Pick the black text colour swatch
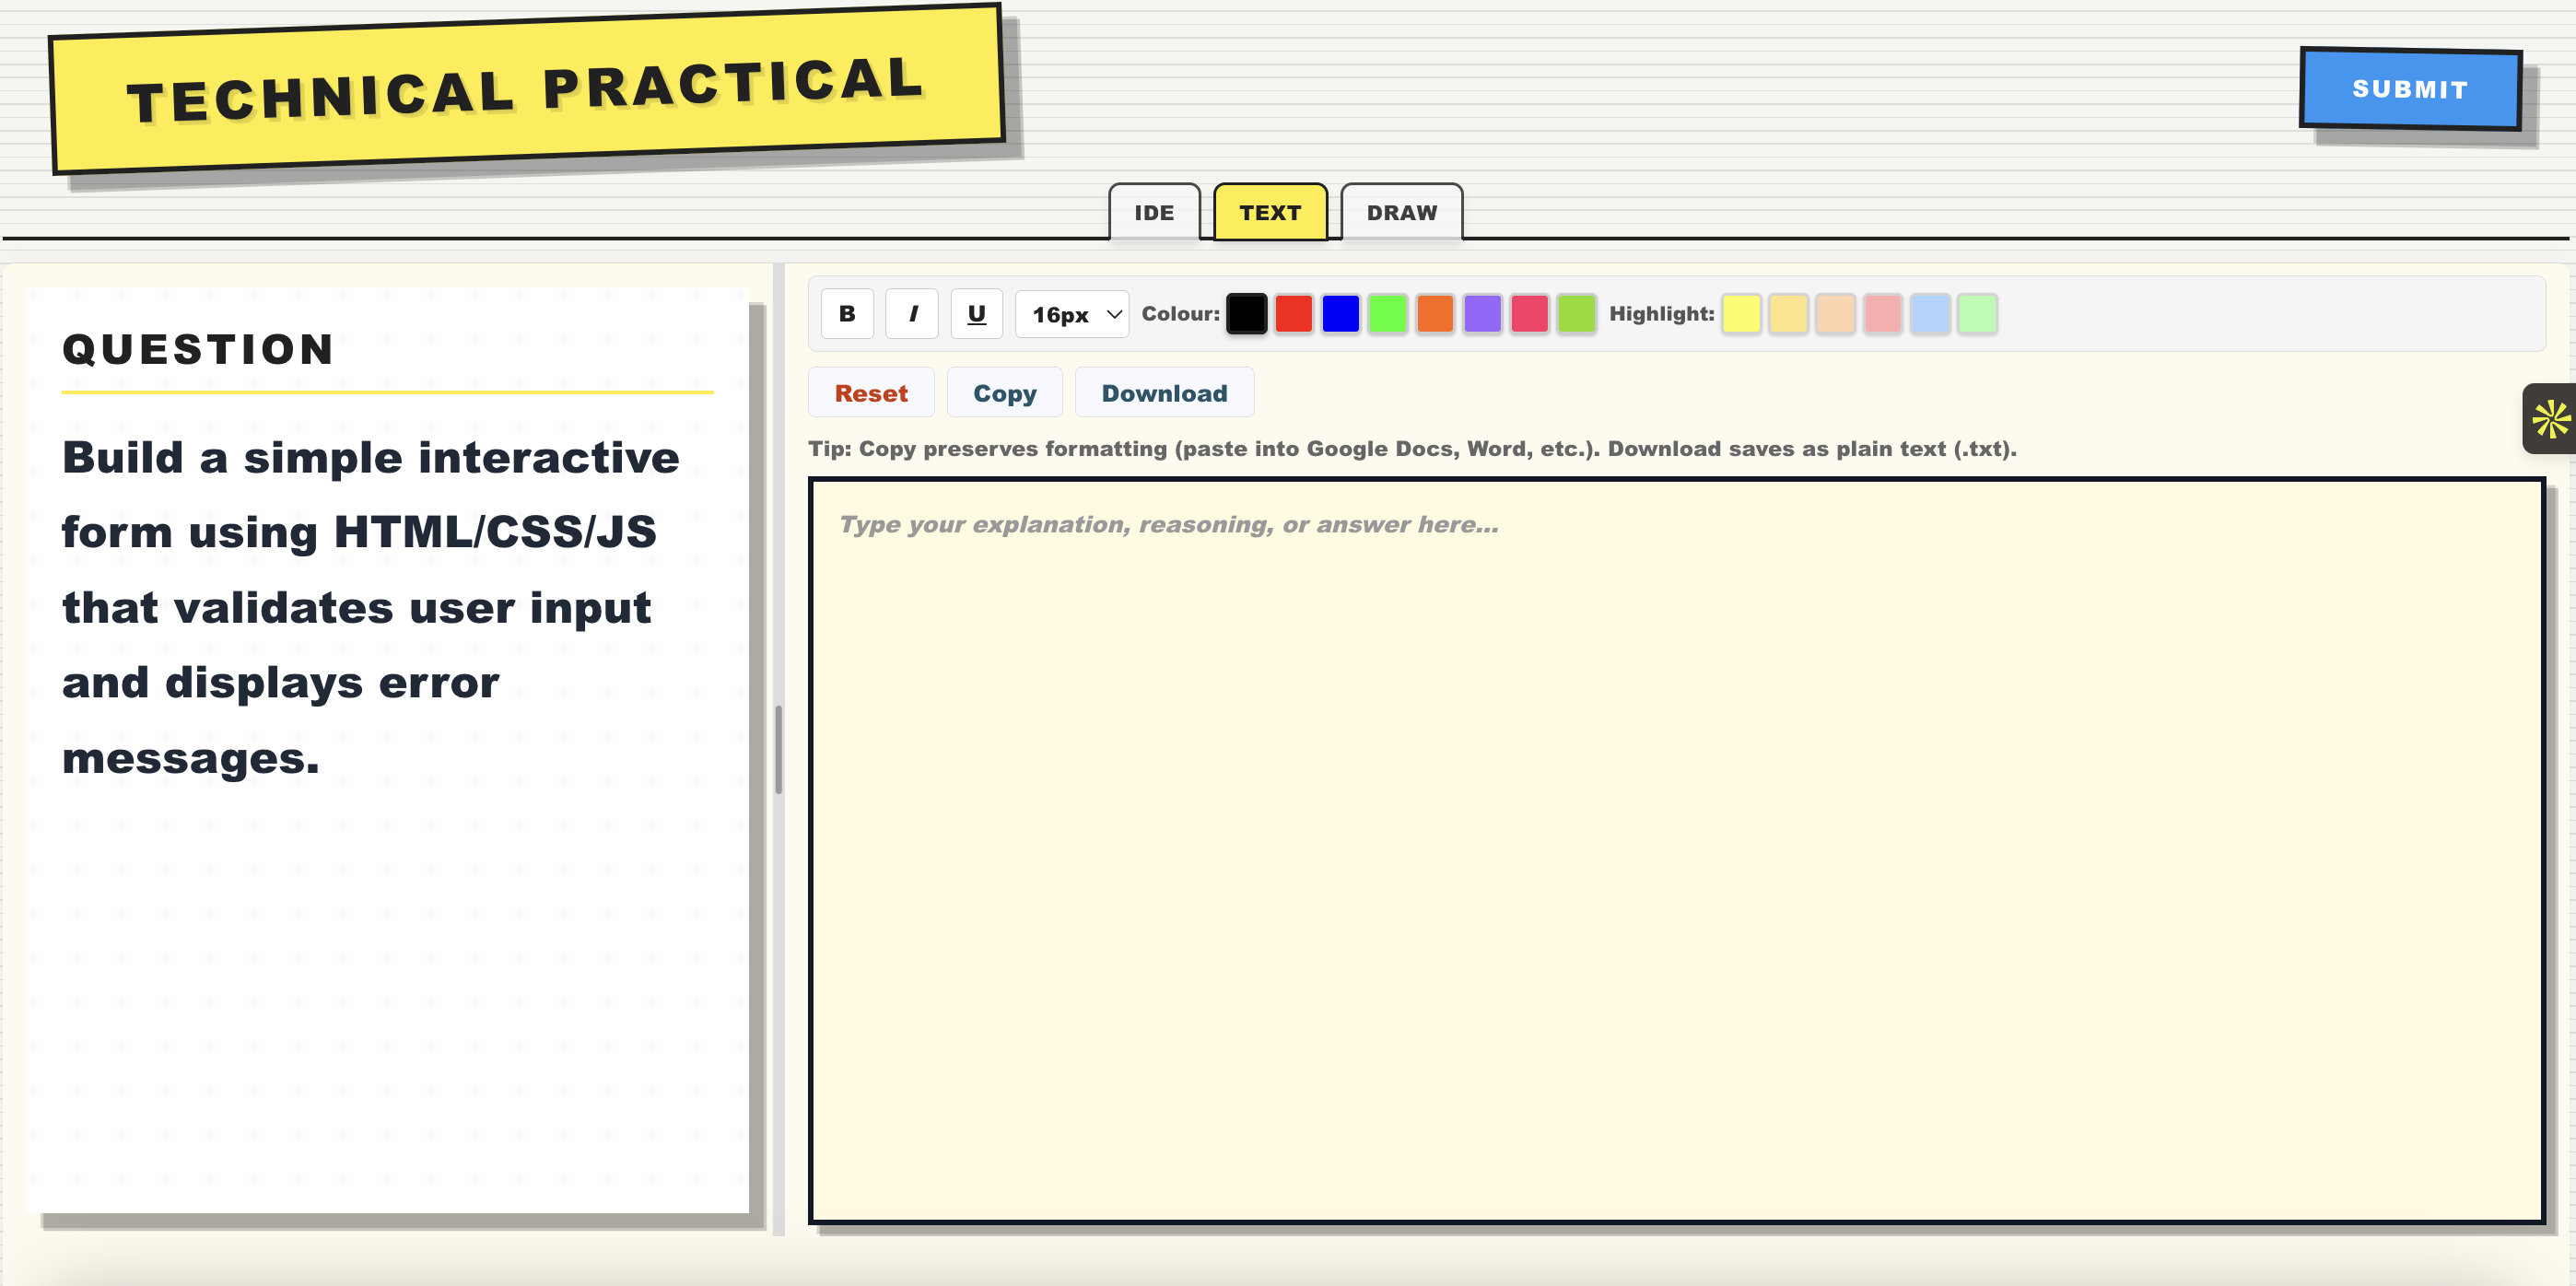This screenshot has width=2576, height=1286. (1246, 314)
